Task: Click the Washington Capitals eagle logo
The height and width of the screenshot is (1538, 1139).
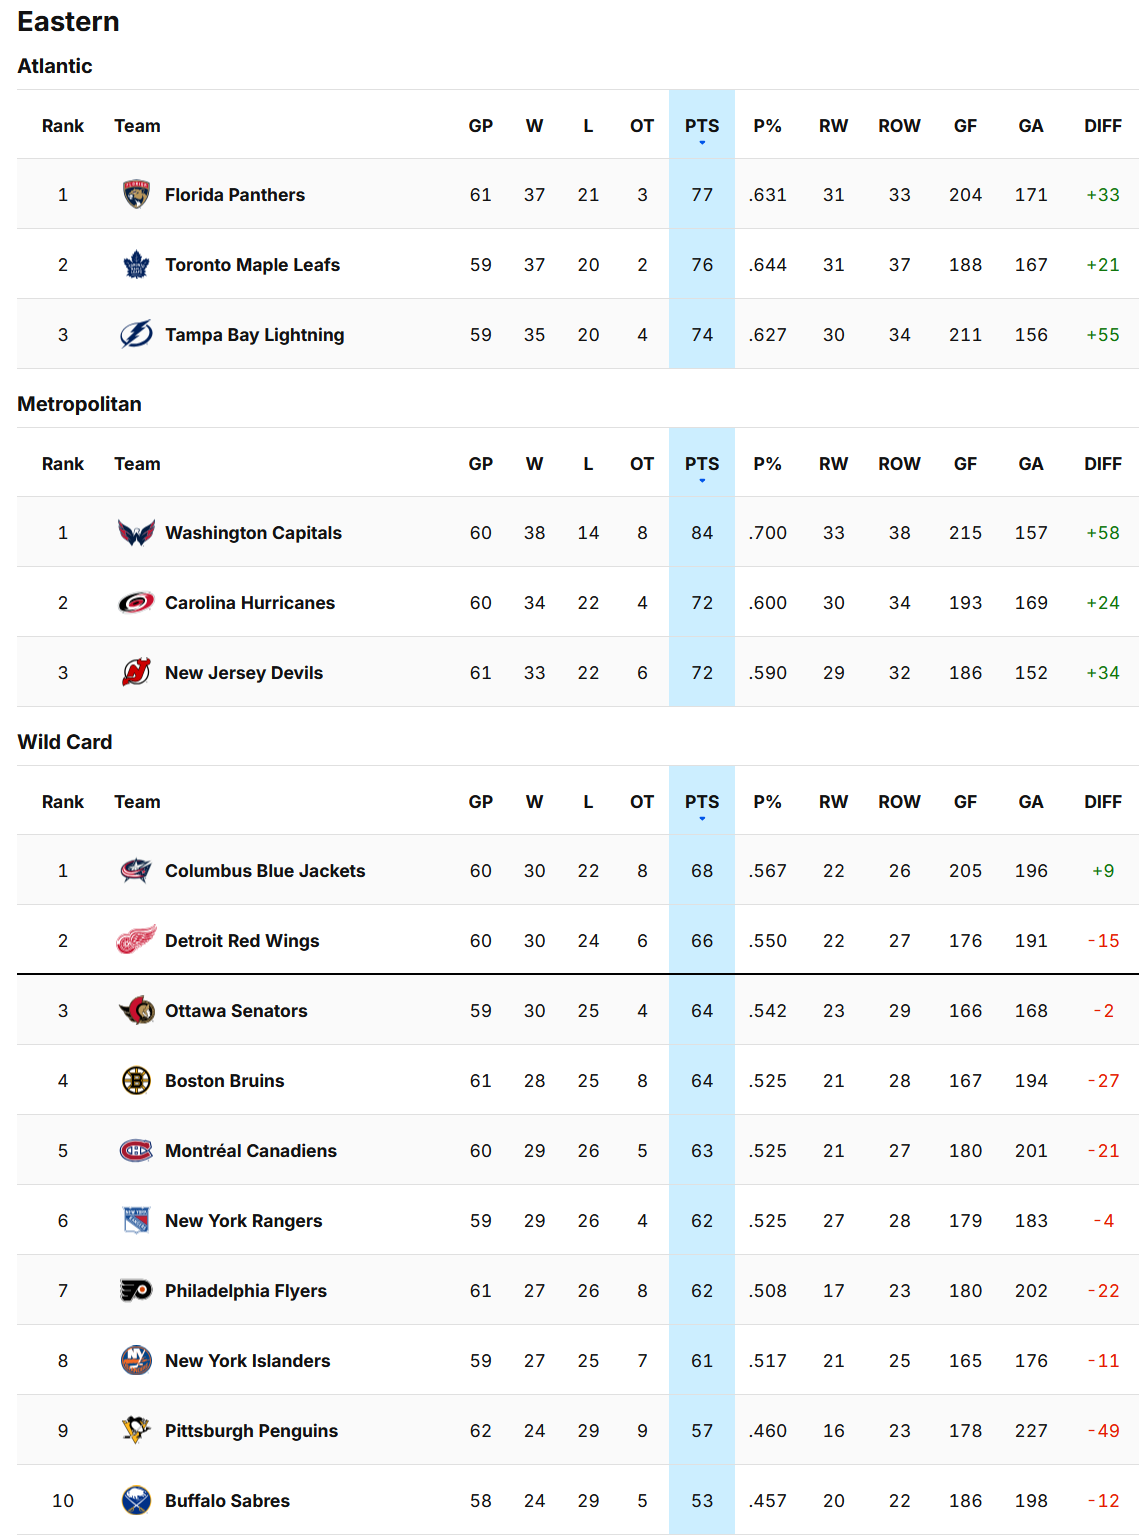Action: [x=136, y=532]
